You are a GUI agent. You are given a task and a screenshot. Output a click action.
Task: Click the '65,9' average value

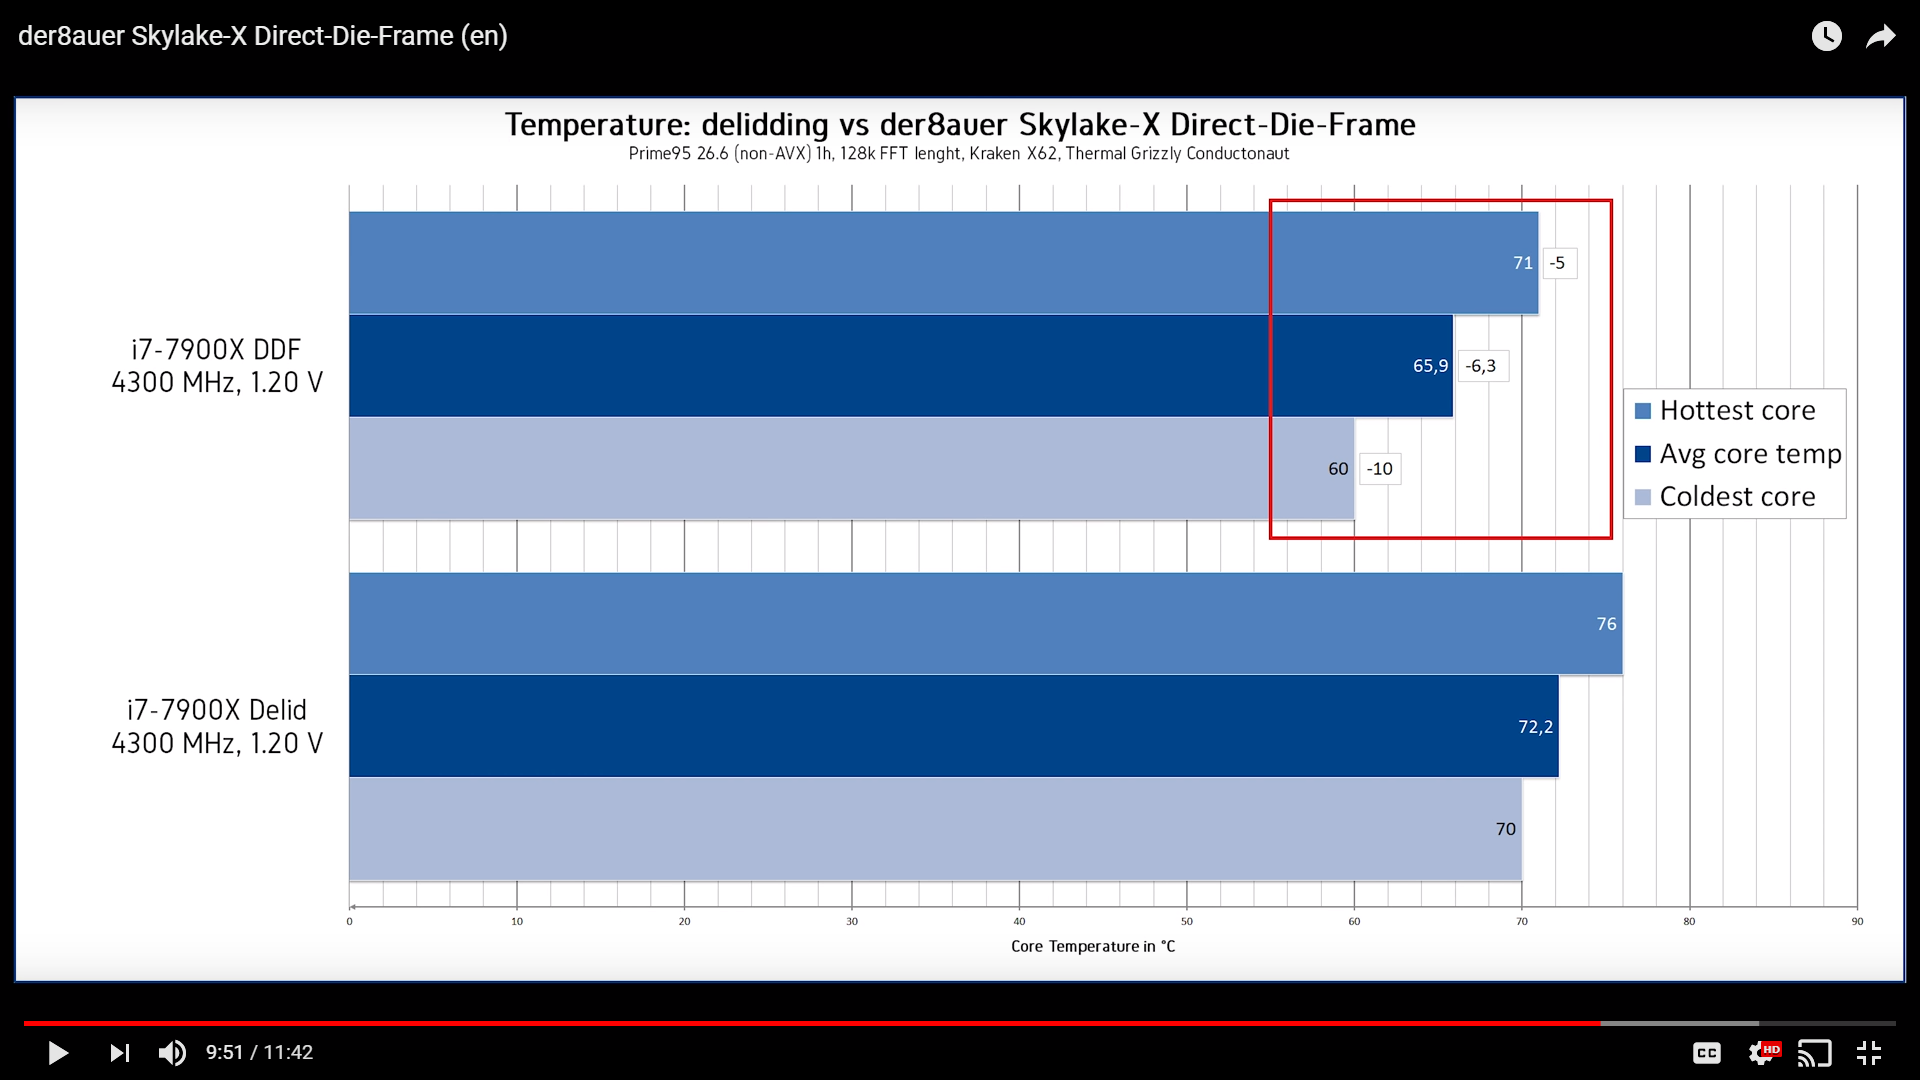(x=1430, y=366)
